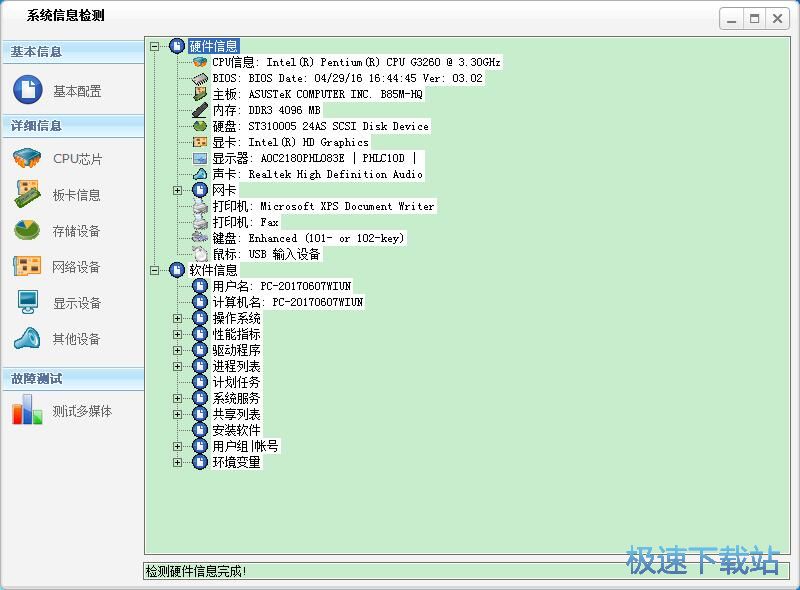
Task: Expand the 网卡 node
Action: tap(177, 190)
